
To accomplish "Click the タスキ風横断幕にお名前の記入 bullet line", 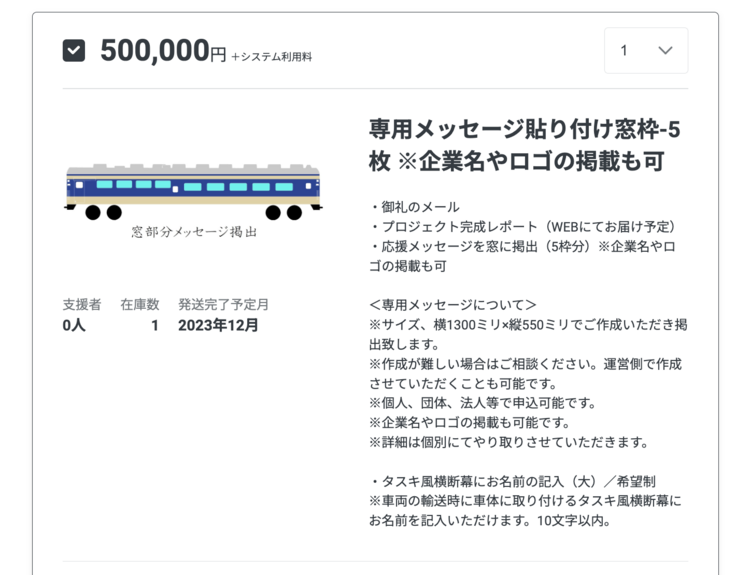I will pos(512,481).
